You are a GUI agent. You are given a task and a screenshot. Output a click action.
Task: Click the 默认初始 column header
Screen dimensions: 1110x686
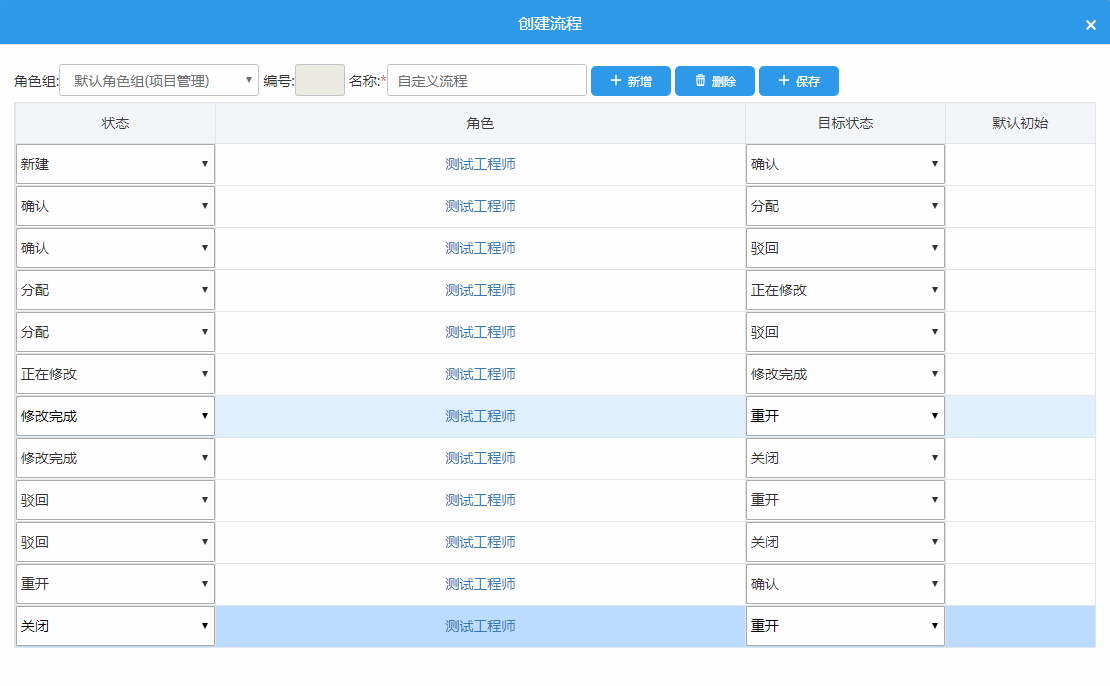(1020, 123)
